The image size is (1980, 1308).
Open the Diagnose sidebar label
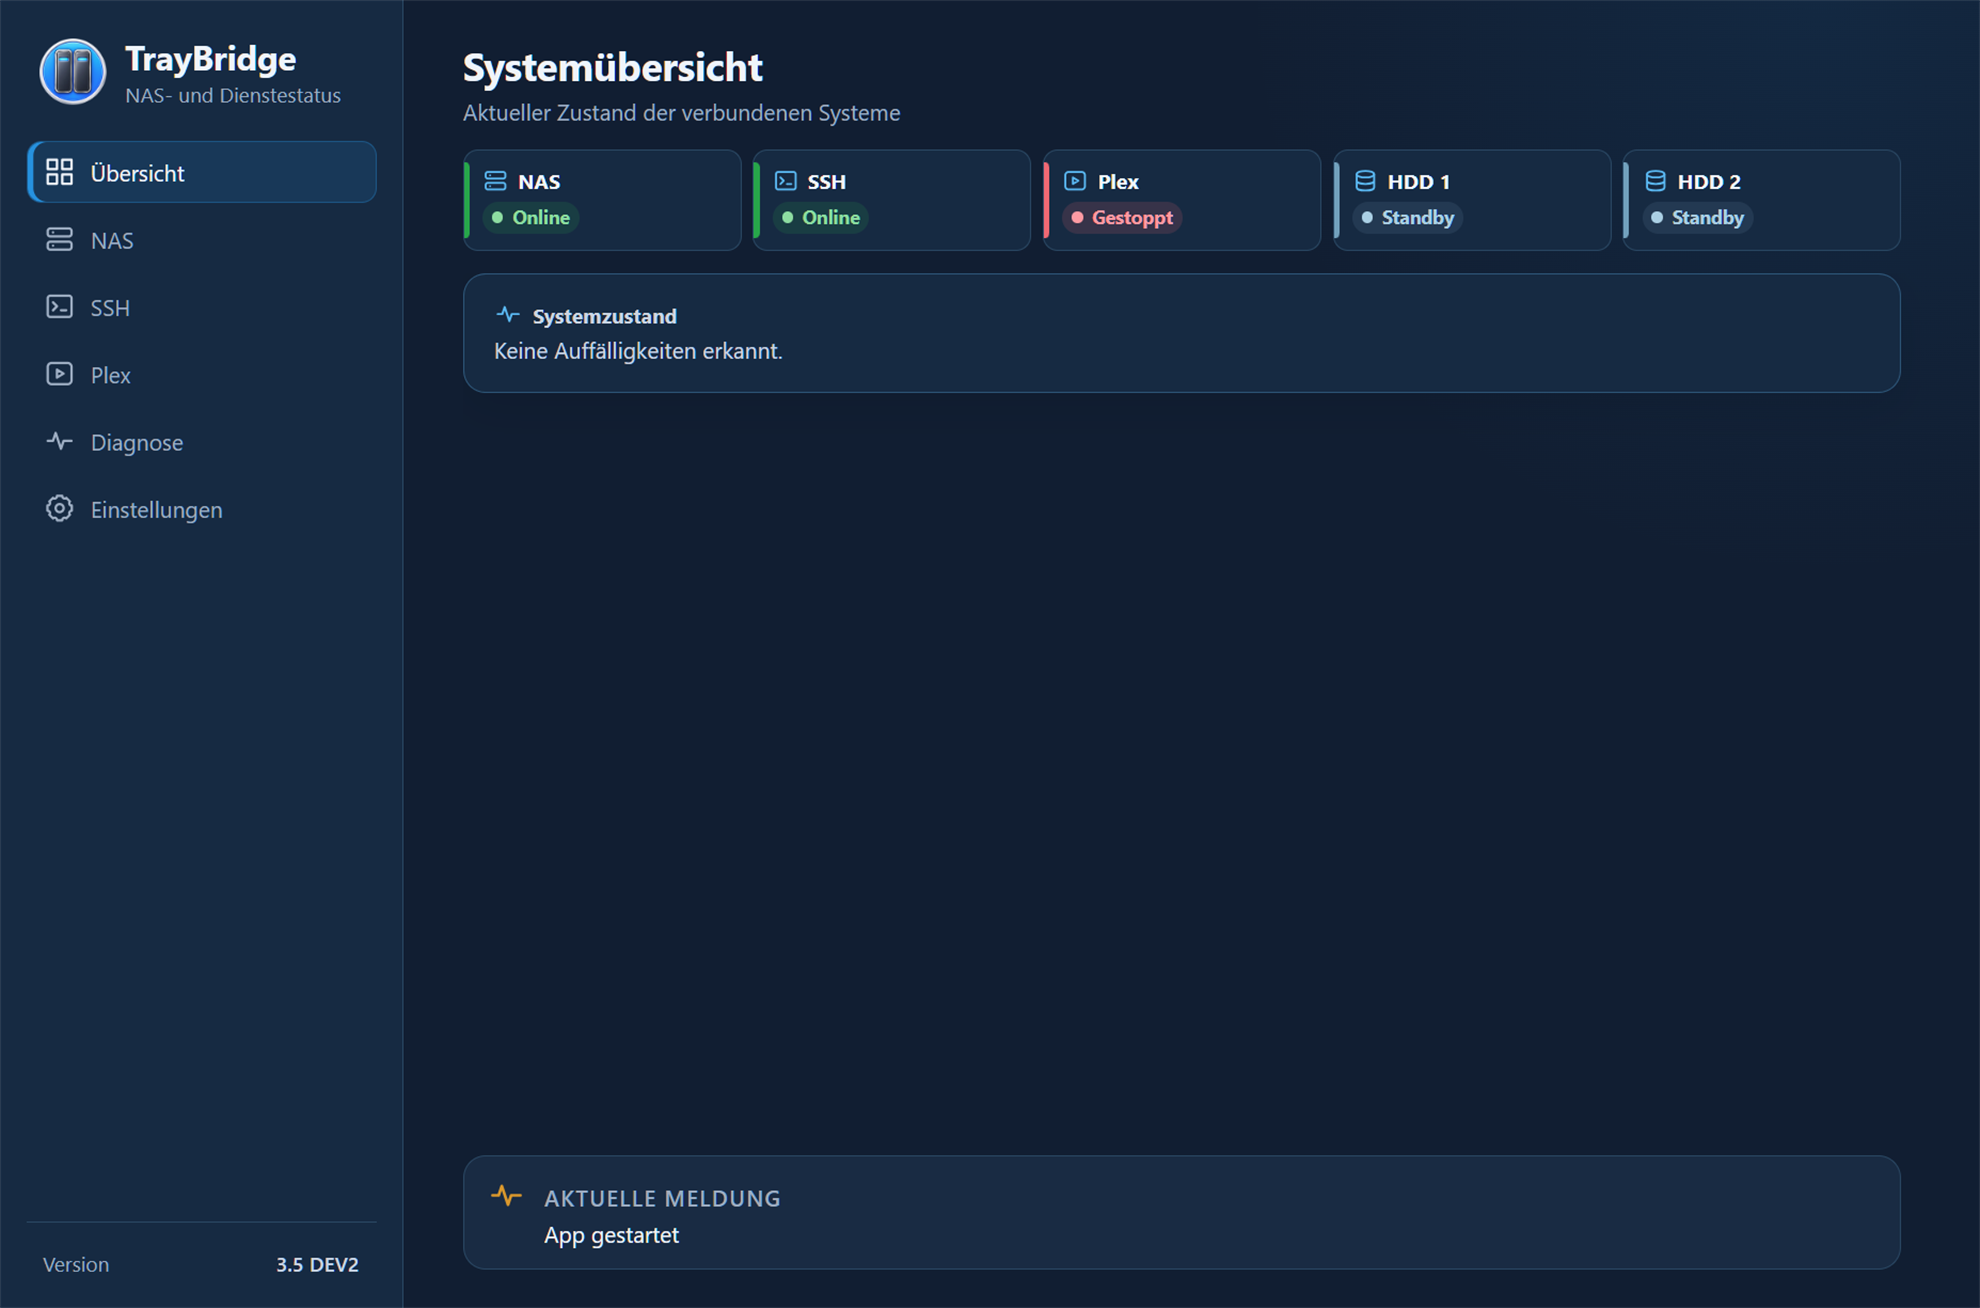pos(137,442)
